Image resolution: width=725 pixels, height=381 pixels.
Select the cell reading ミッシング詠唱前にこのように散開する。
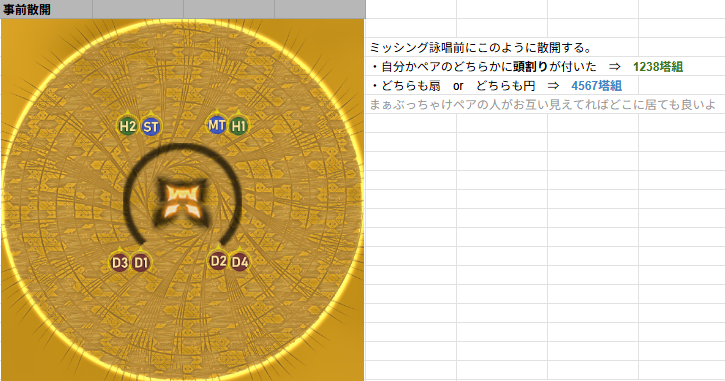480,47
